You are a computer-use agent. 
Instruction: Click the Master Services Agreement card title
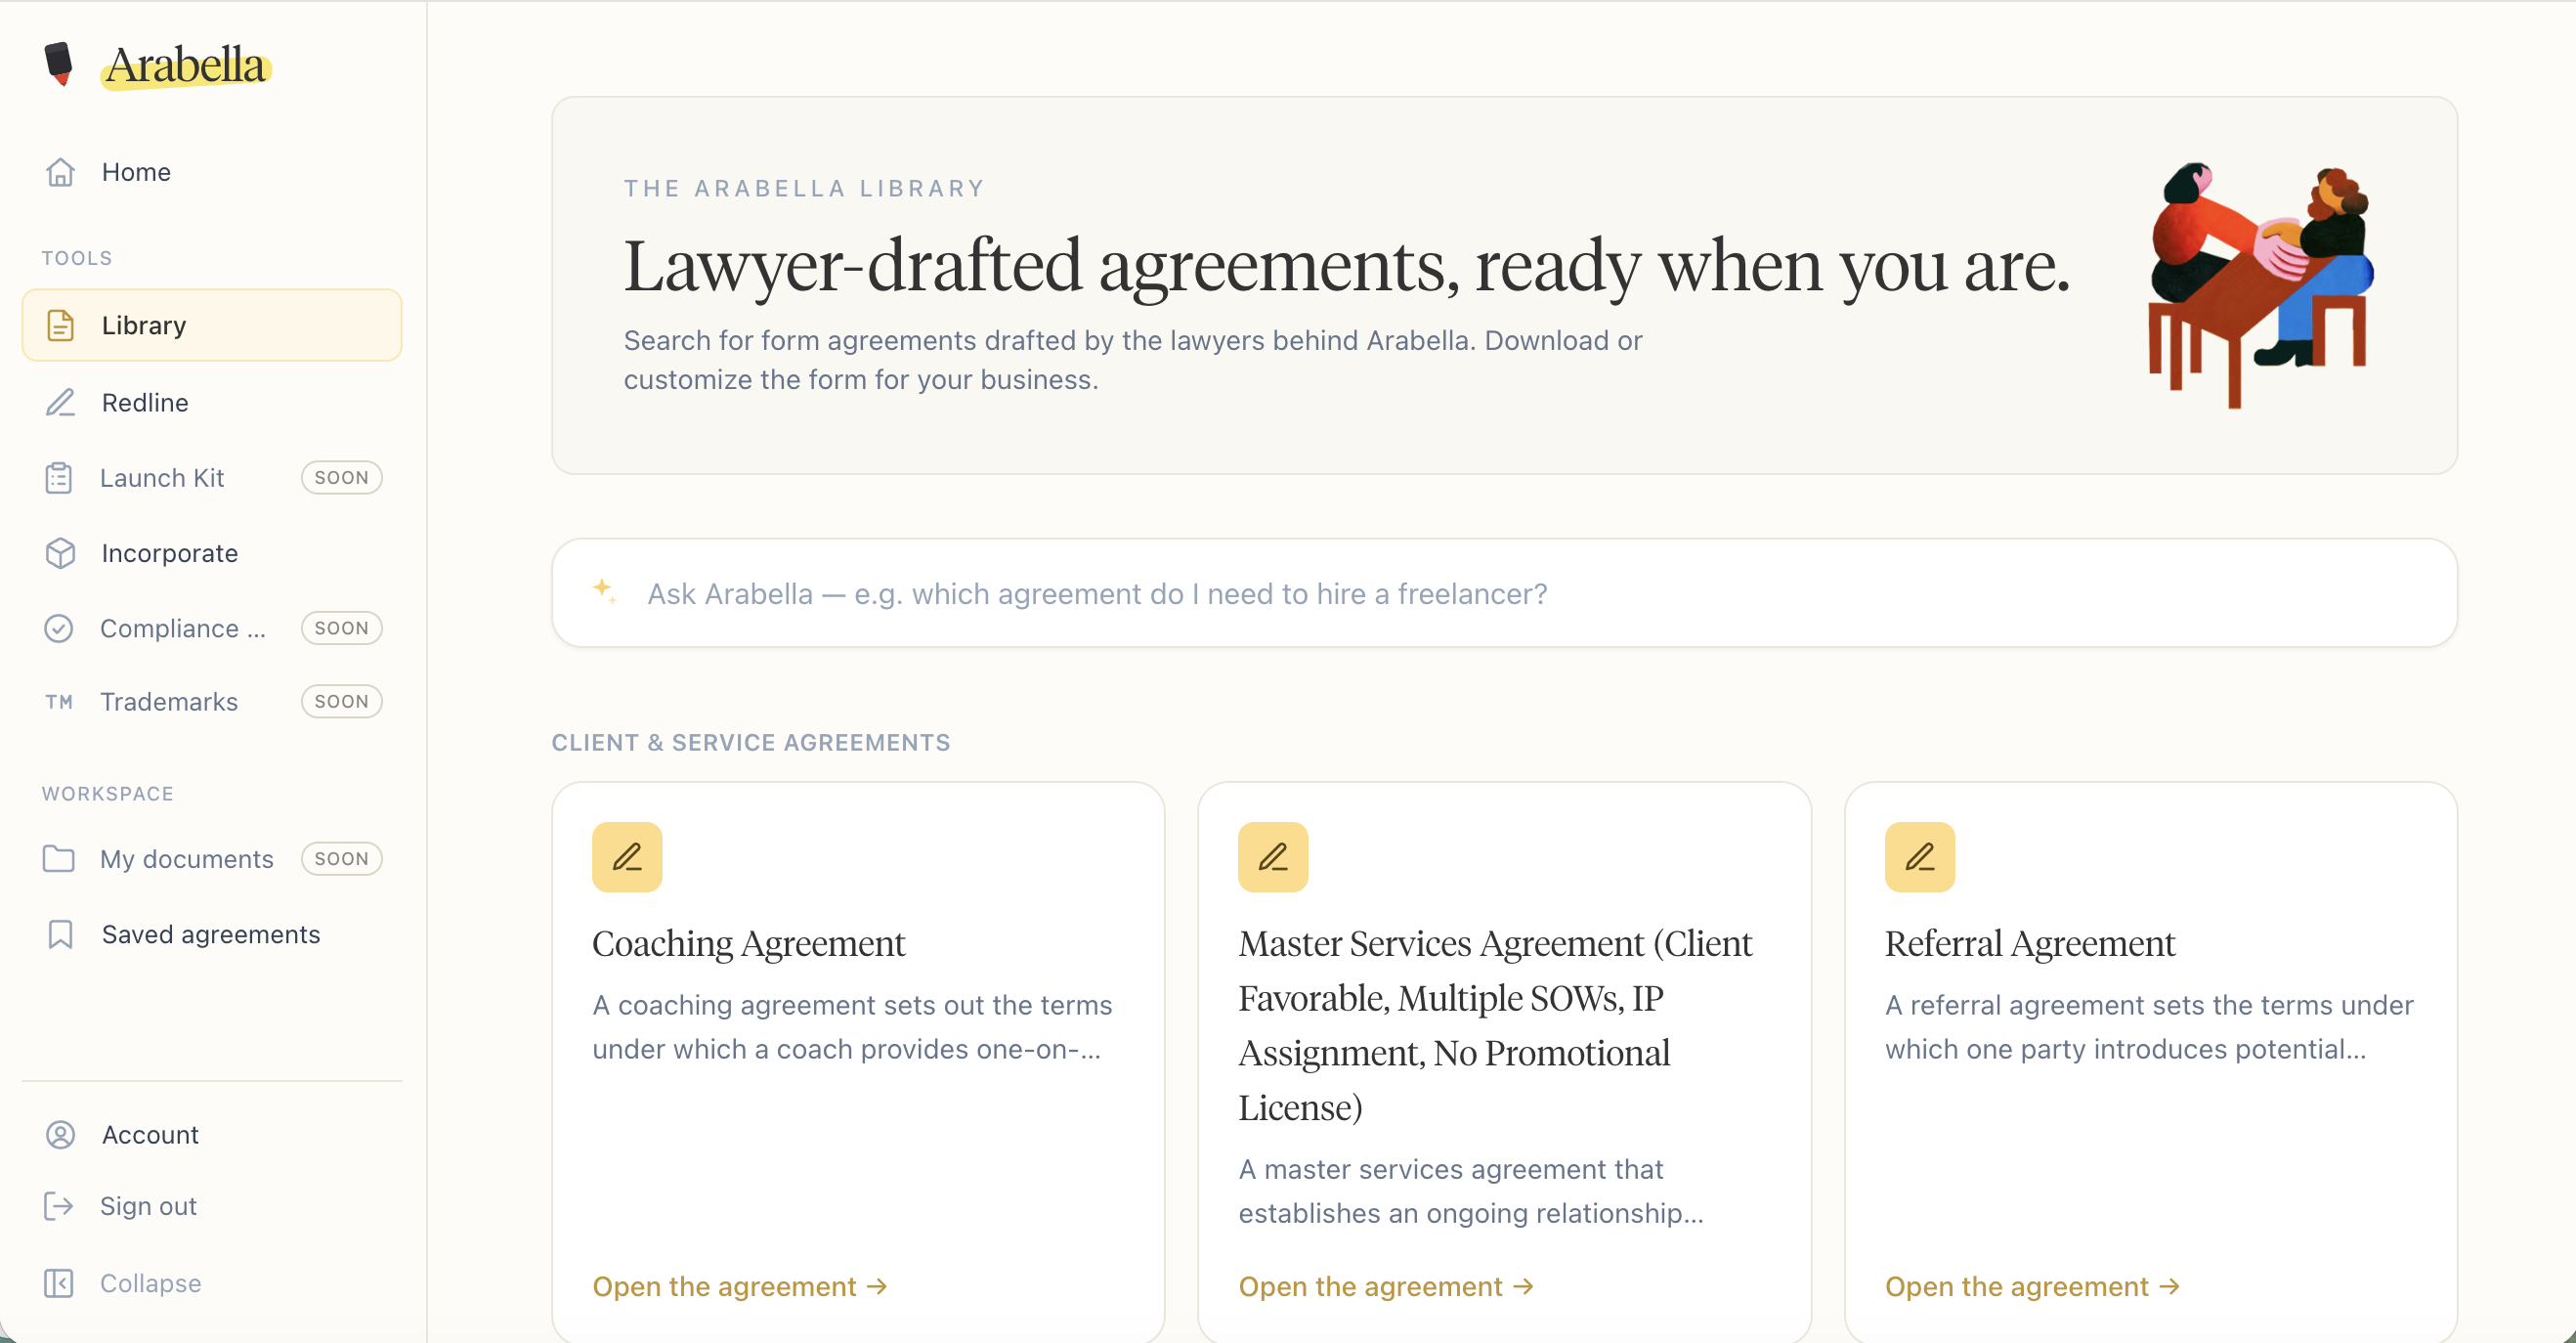pyautogui.click(x=1495, y=1025)
